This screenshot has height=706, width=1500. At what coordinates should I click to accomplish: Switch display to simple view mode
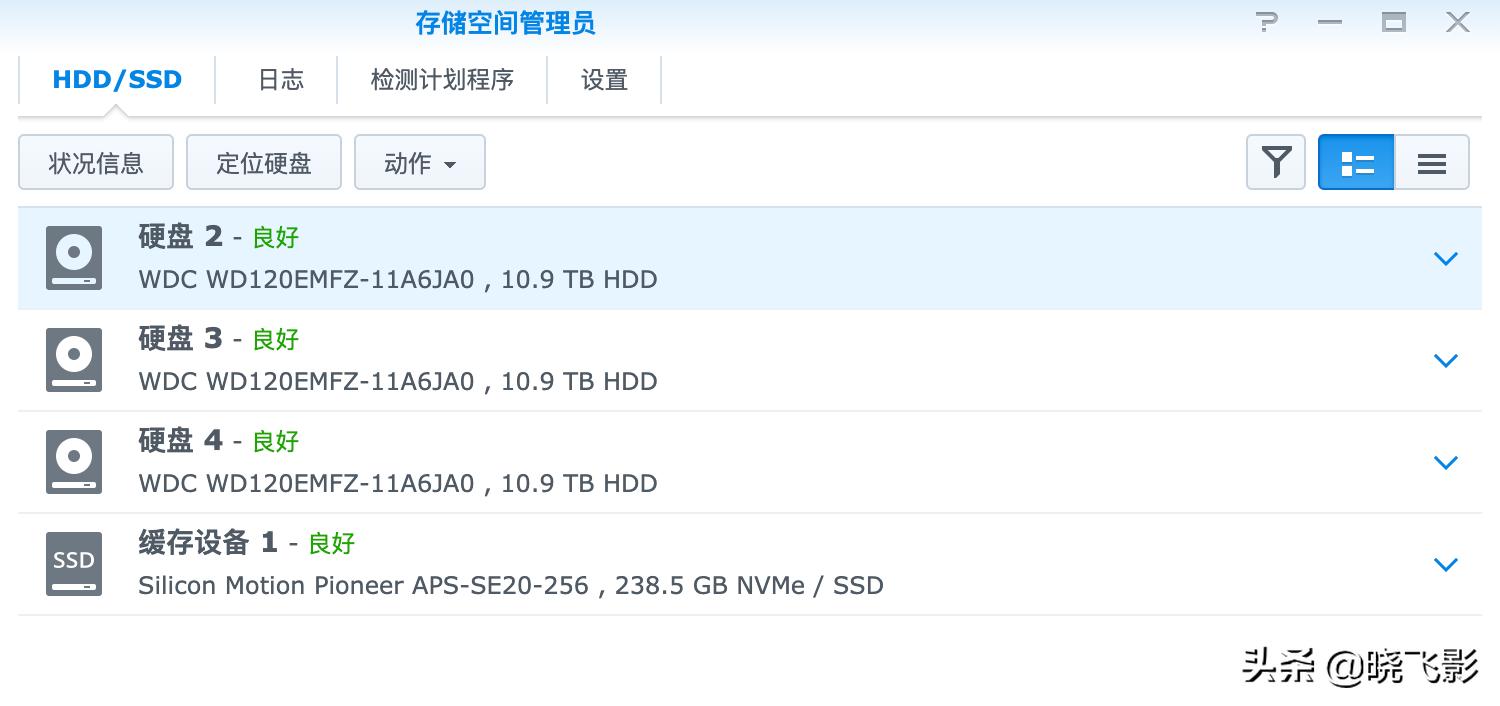(x=1431, y=162)
